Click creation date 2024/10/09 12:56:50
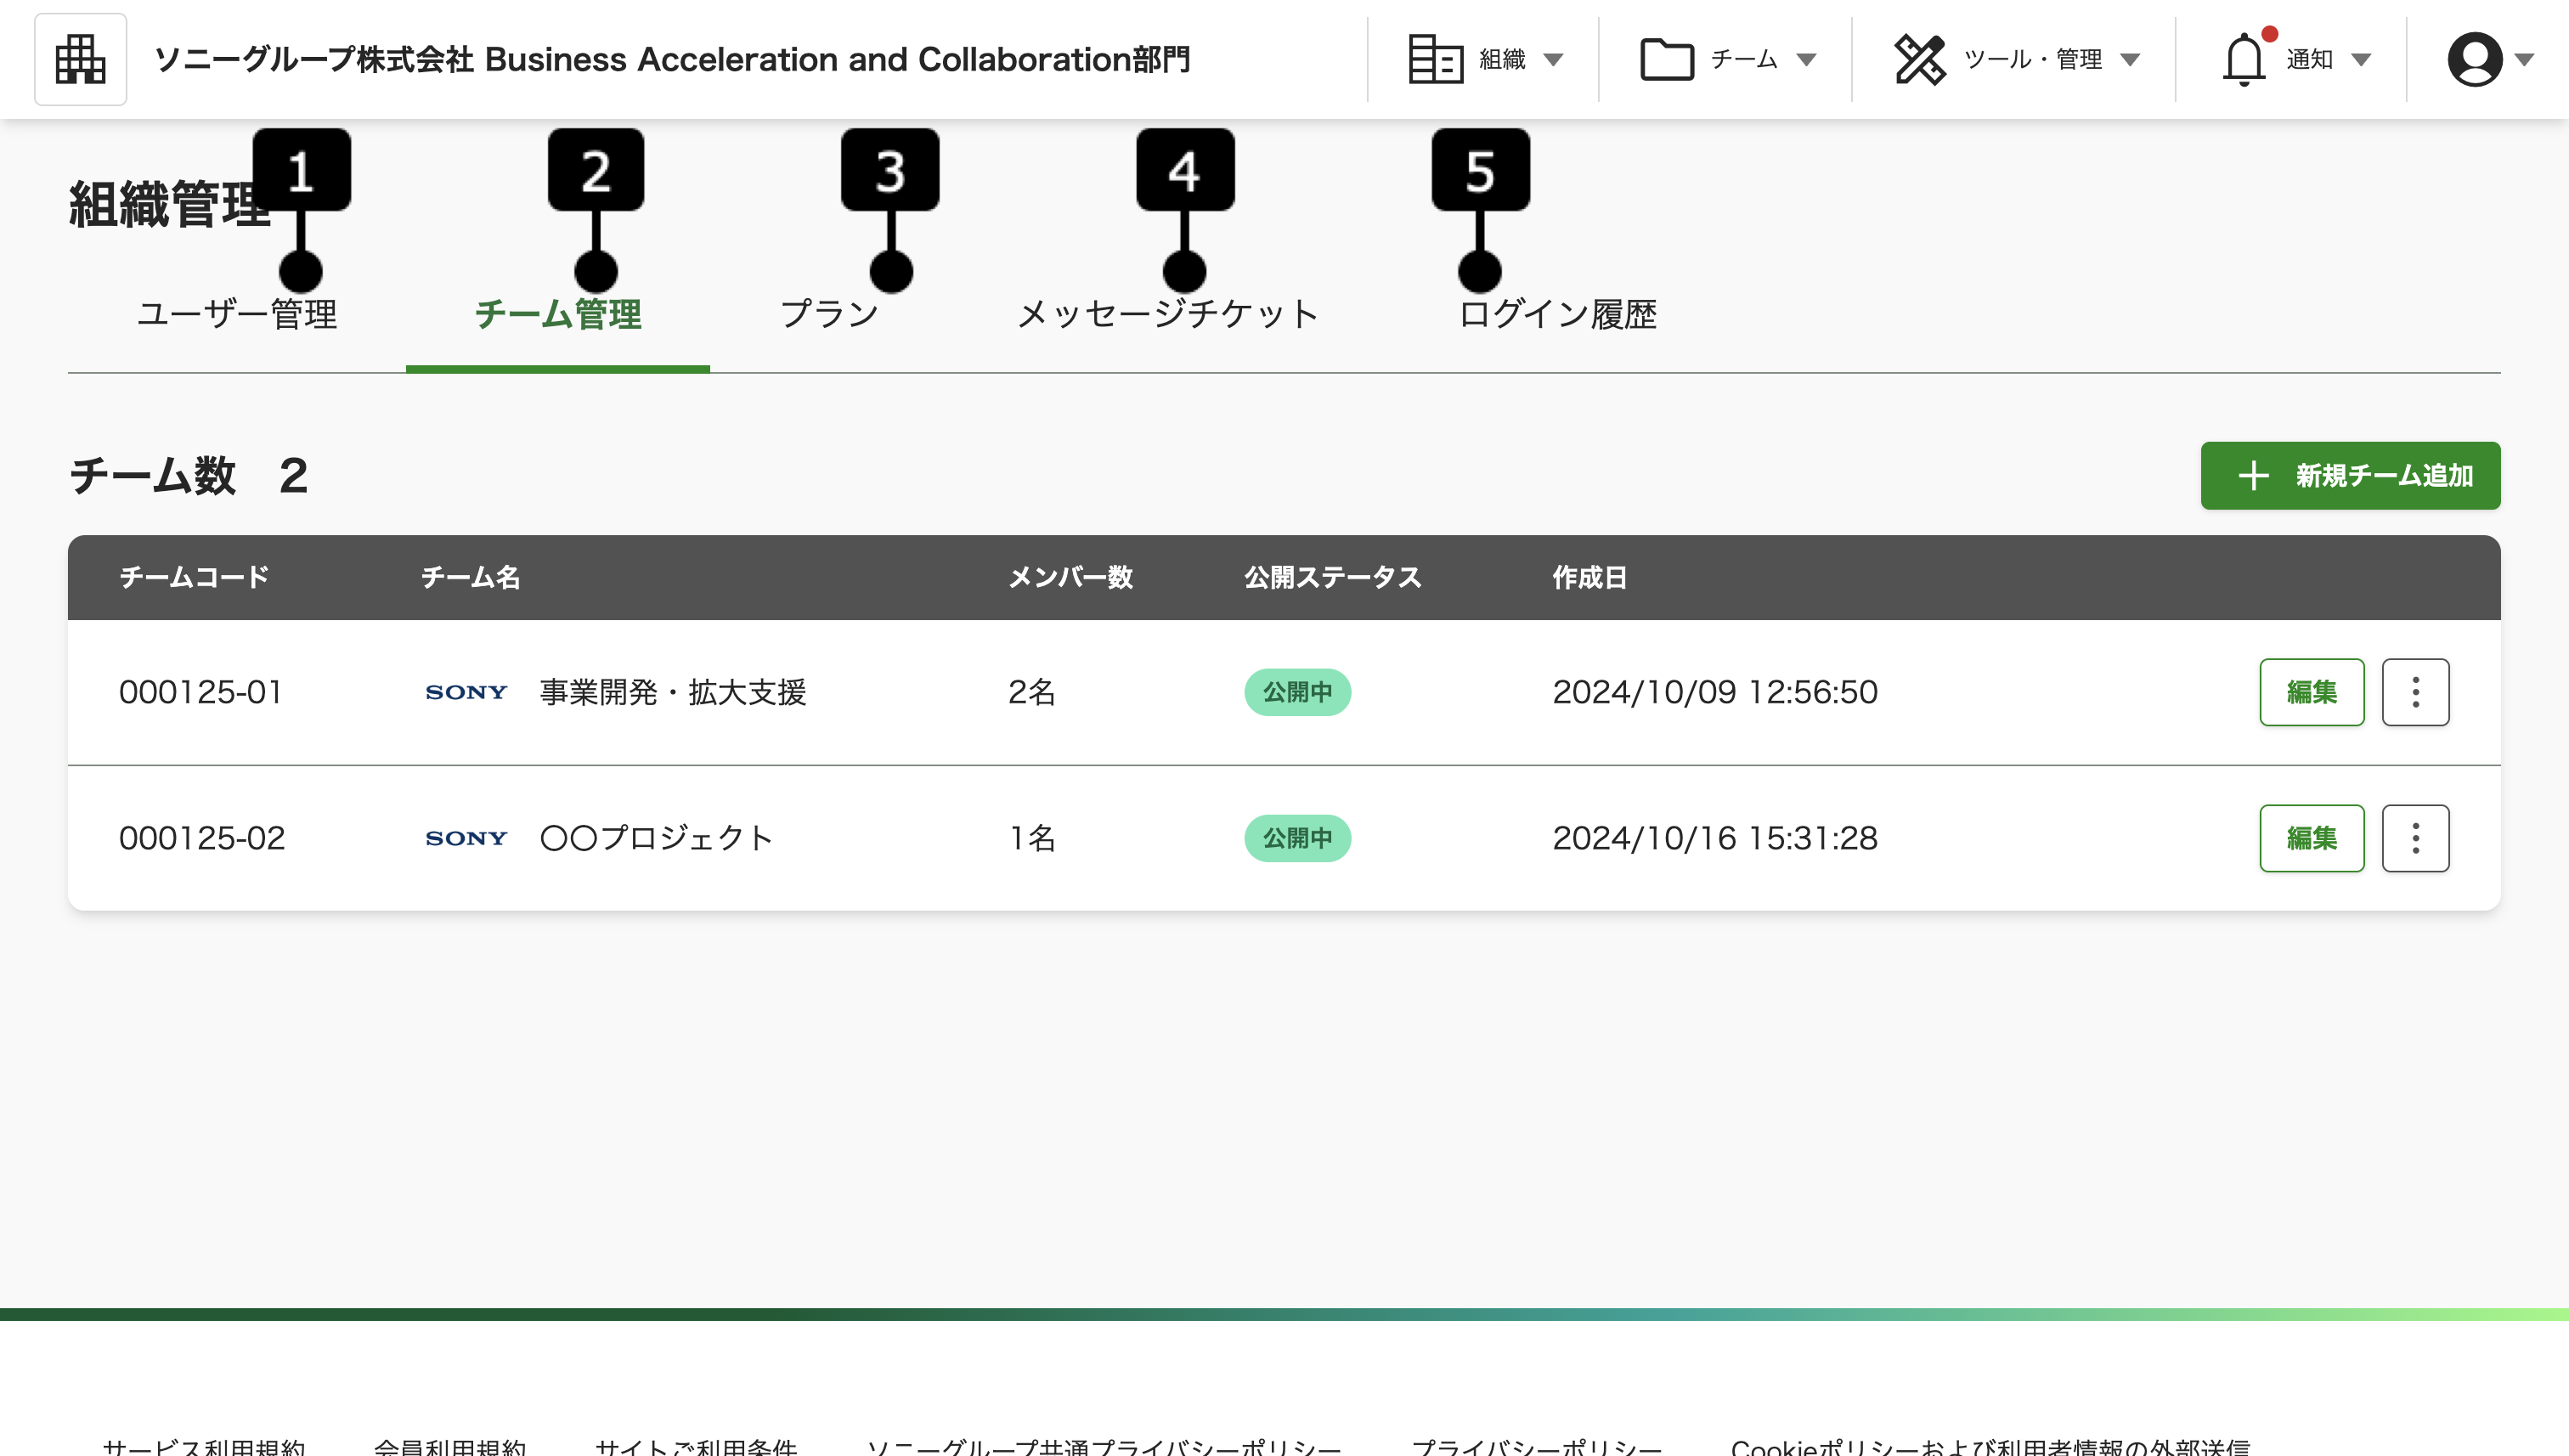The image size is (2569, 1456). [x=1715, y=692]
